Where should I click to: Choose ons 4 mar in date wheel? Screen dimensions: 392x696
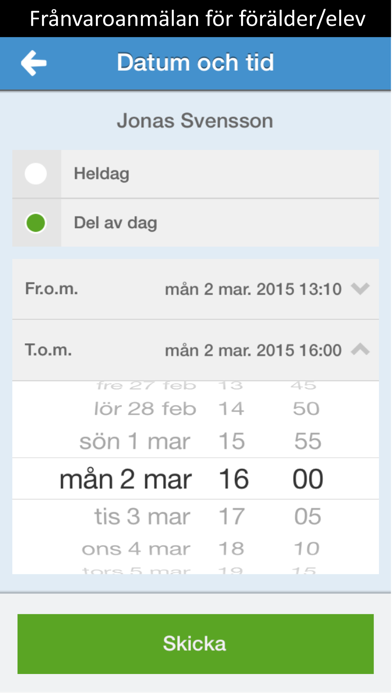click(136, 549)
